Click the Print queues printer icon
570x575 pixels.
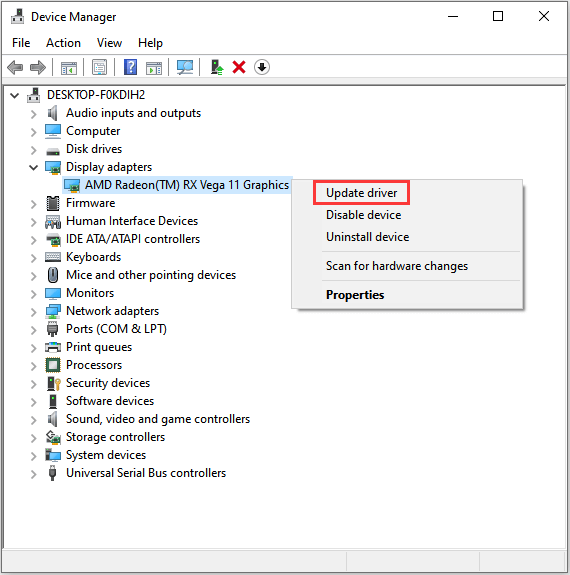53,347
